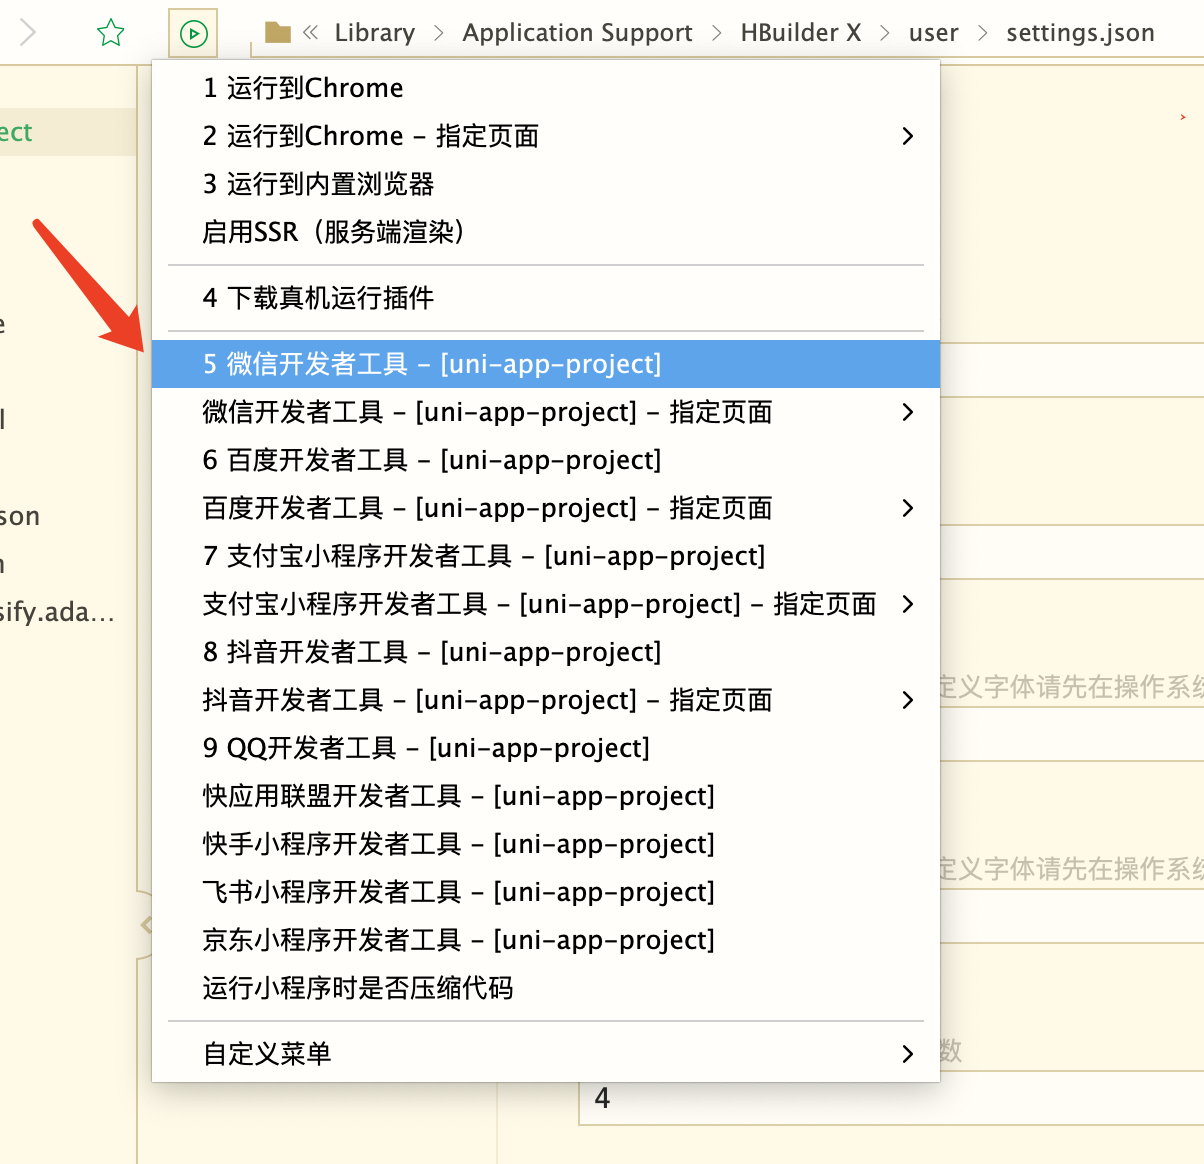Choose 京东小程序开发者工具 entry
The image size is (1204, 1164).
pyautogui.click(x=546, y=940)
